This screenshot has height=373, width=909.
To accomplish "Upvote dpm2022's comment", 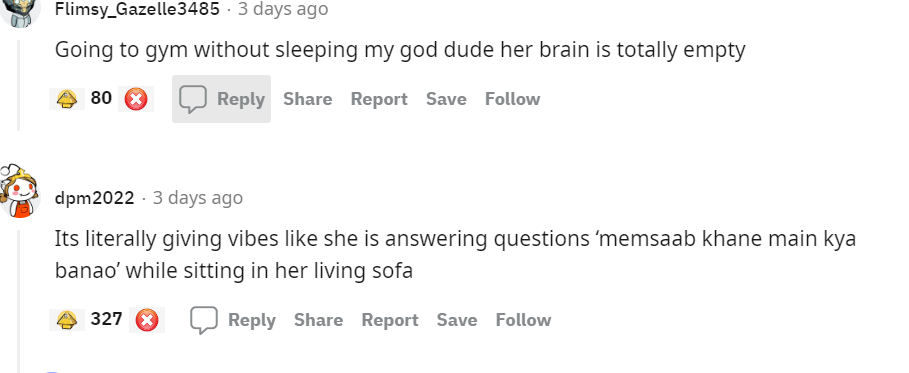I will 67,320.
